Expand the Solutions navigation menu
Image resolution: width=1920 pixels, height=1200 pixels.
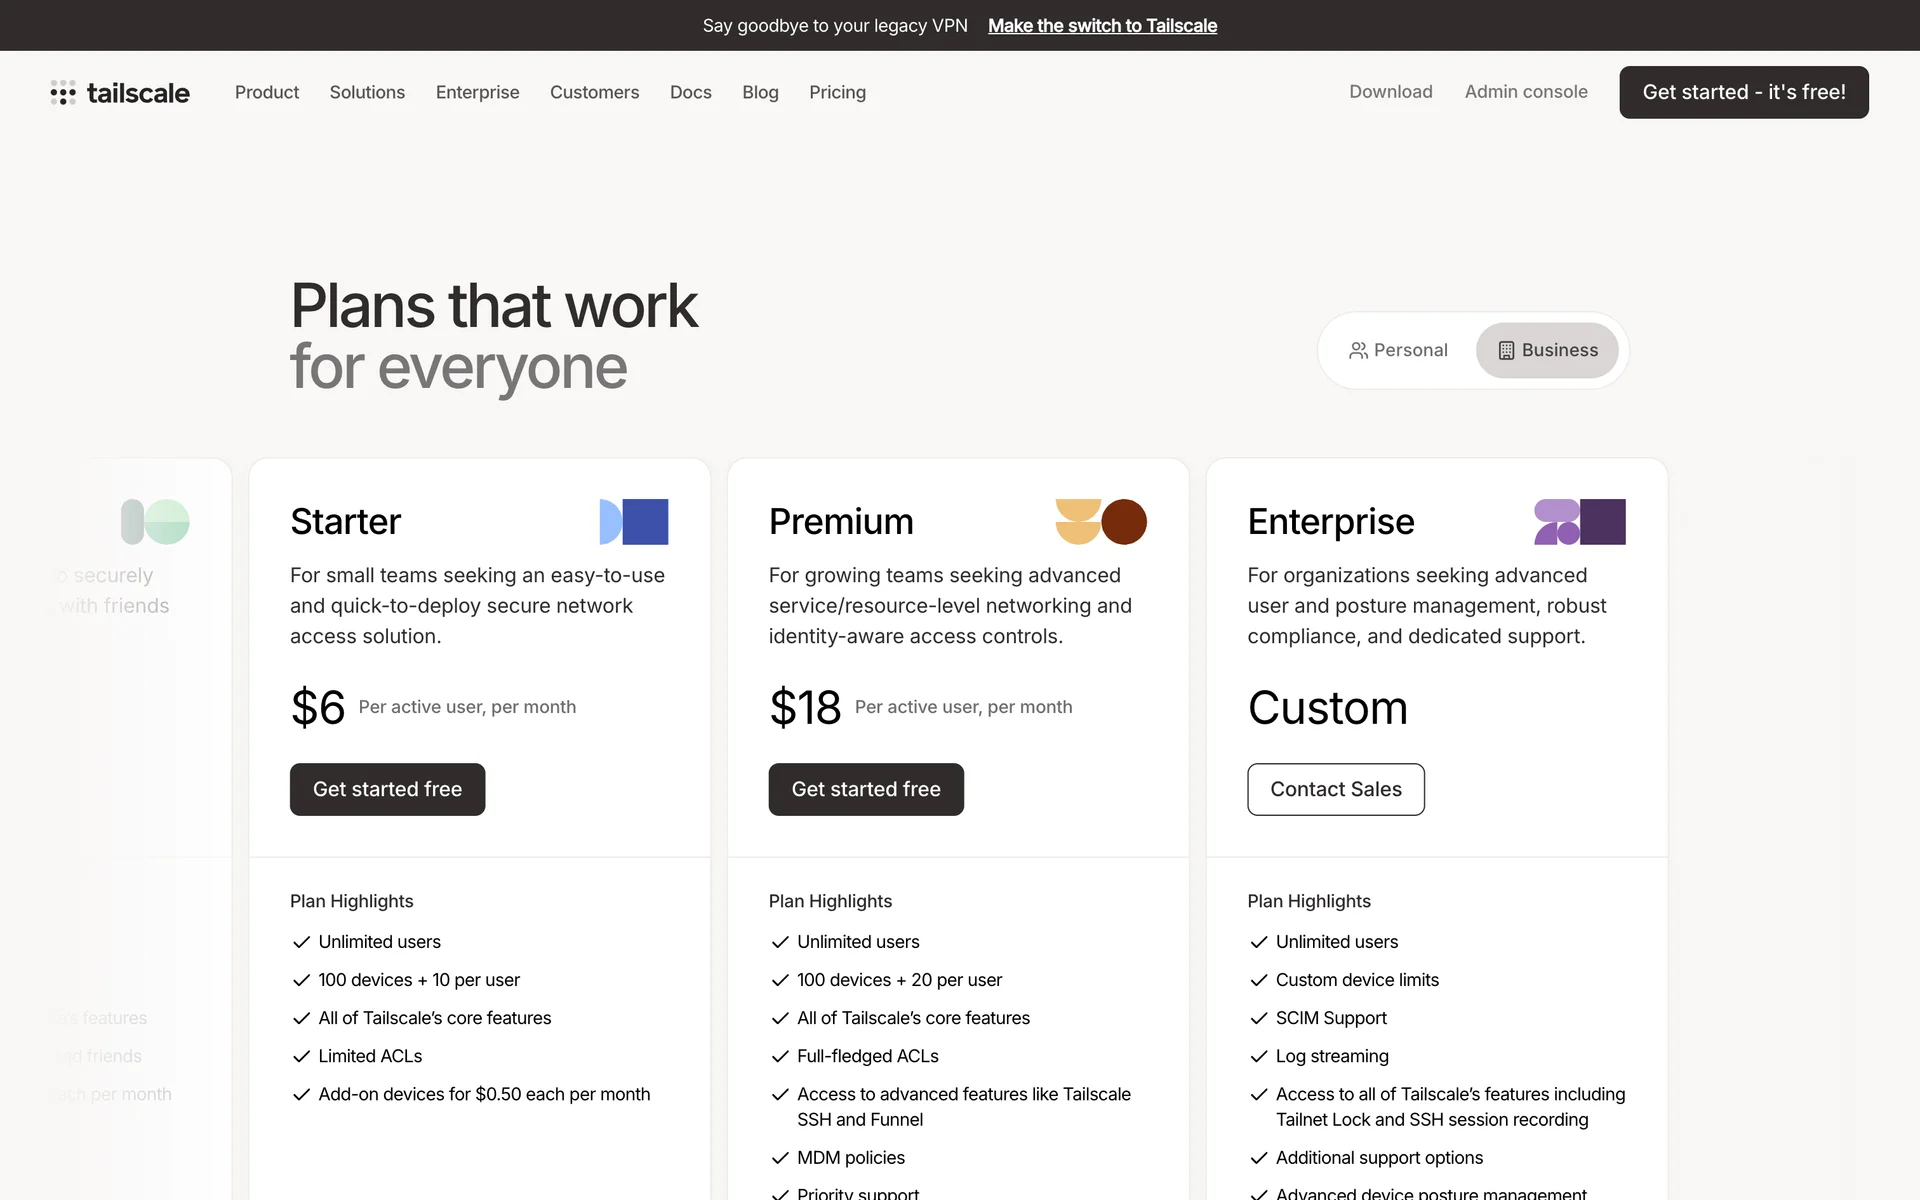[x=367, y=92]
